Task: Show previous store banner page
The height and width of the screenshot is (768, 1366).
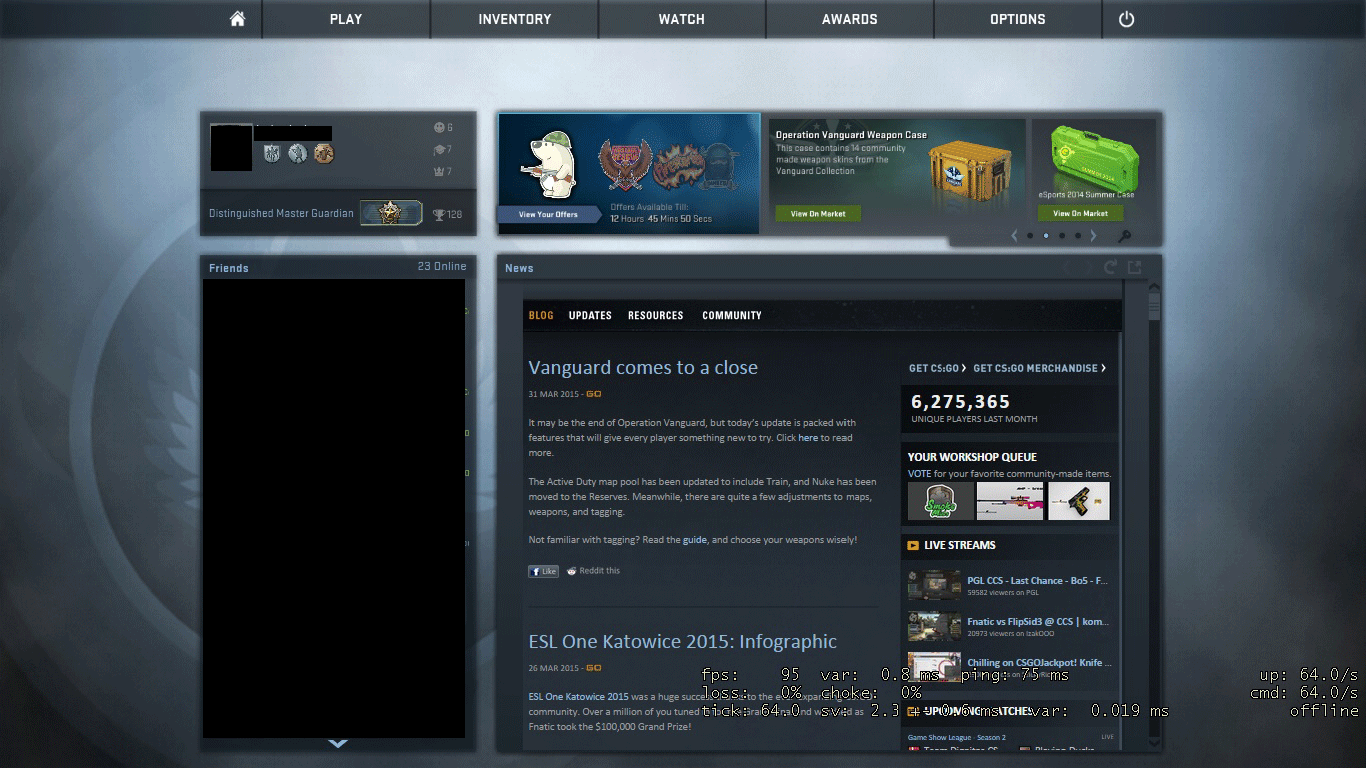Action: coord(1014,236)
